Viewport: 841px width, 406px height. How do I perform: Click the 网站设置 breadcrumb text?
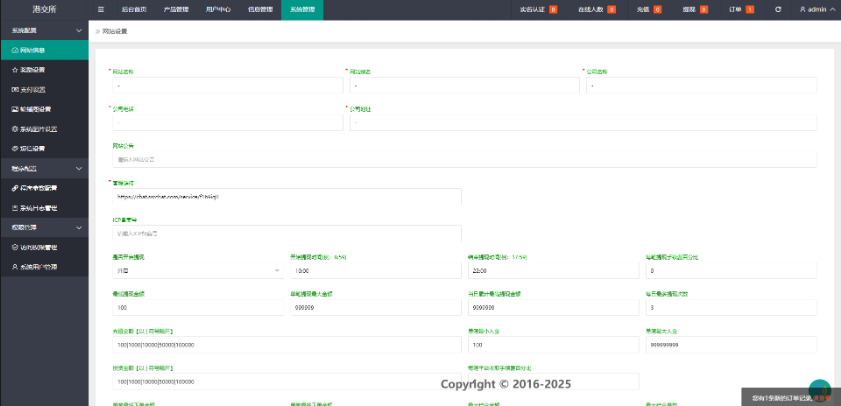pyautogui.click(x=115, y=32)
